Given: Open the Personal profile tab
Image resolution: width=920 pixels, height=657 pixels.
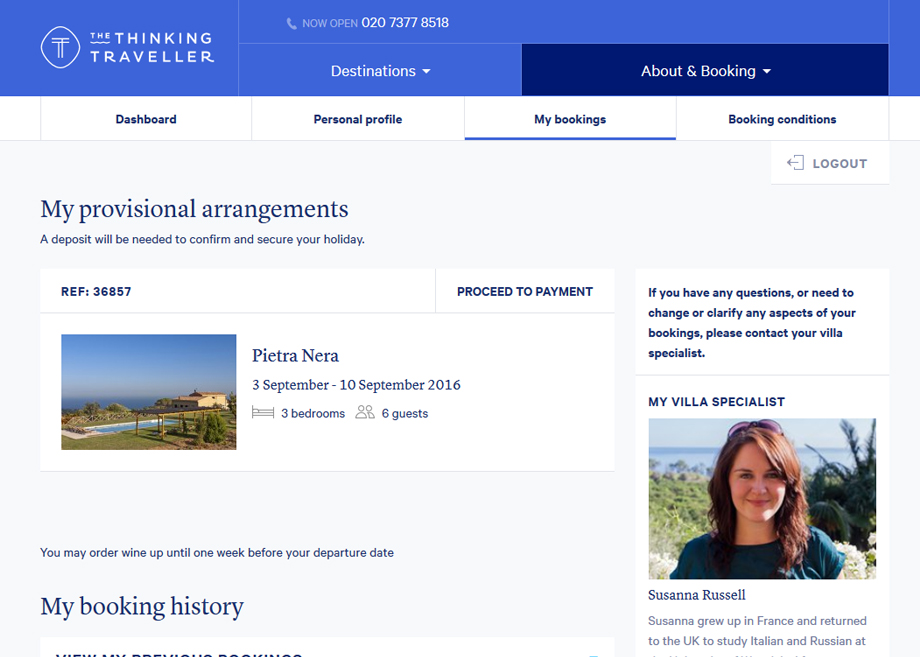Looking at the screenshot, I should click(x=358, y=119).
